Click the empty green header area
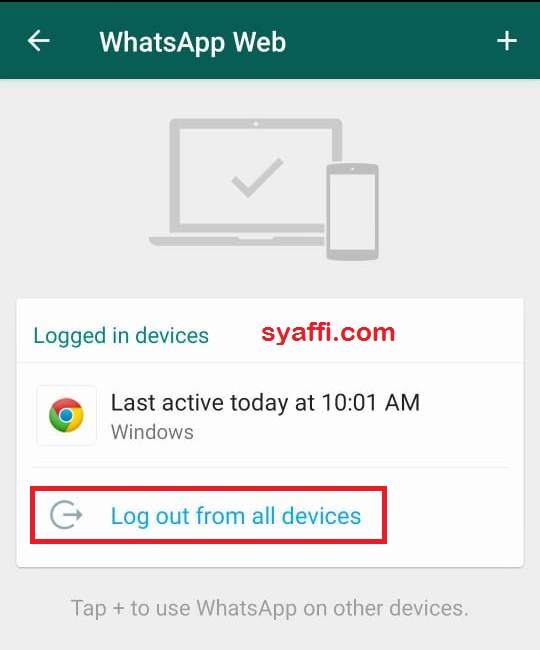 pos(390,41)
